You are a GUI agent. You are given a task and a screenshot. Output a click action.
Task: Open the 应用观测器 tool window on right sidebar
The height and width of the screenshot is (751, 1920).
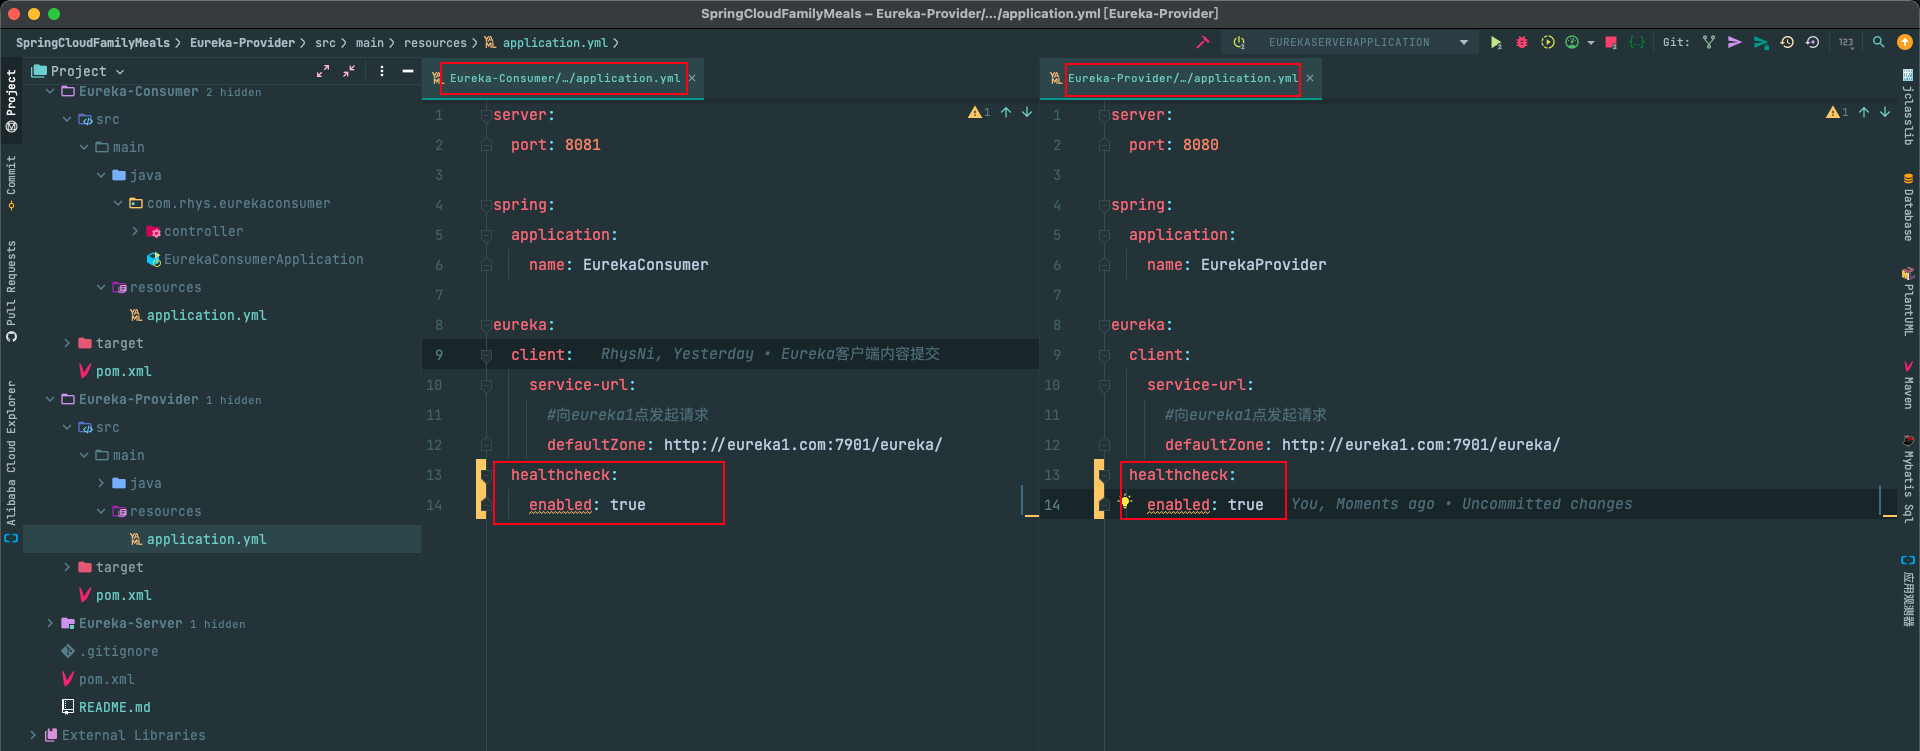tap(1908, 591)
